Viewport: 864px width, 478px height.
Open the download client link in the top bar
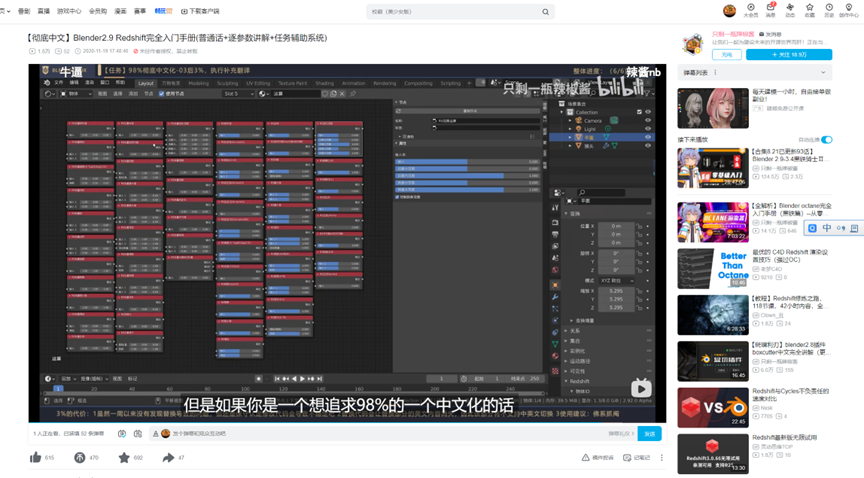[x=200, y=11]
